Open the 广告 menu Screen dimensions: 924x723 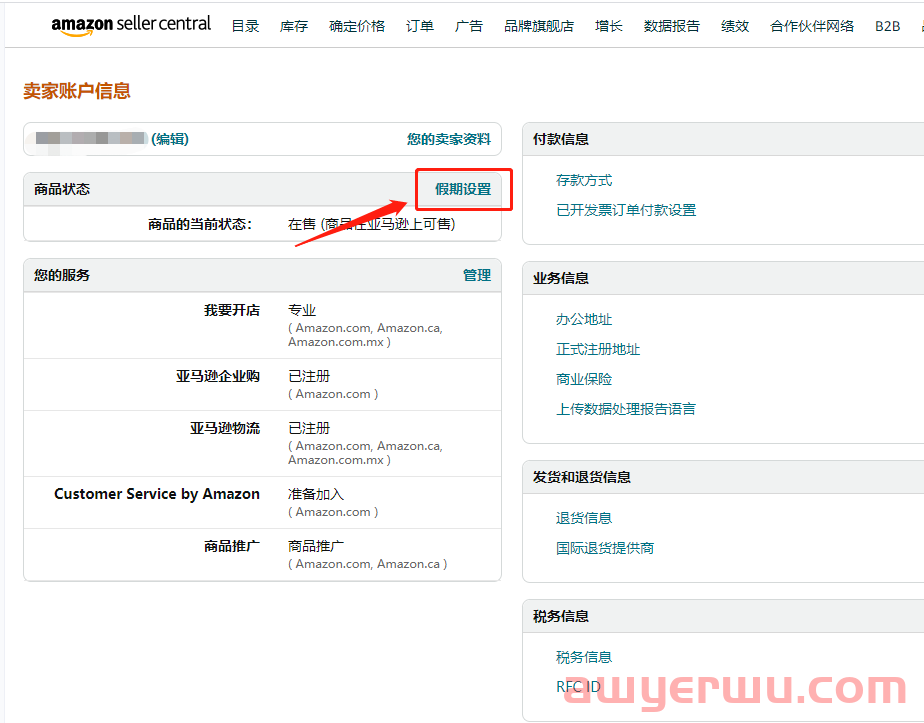point(469,26)
